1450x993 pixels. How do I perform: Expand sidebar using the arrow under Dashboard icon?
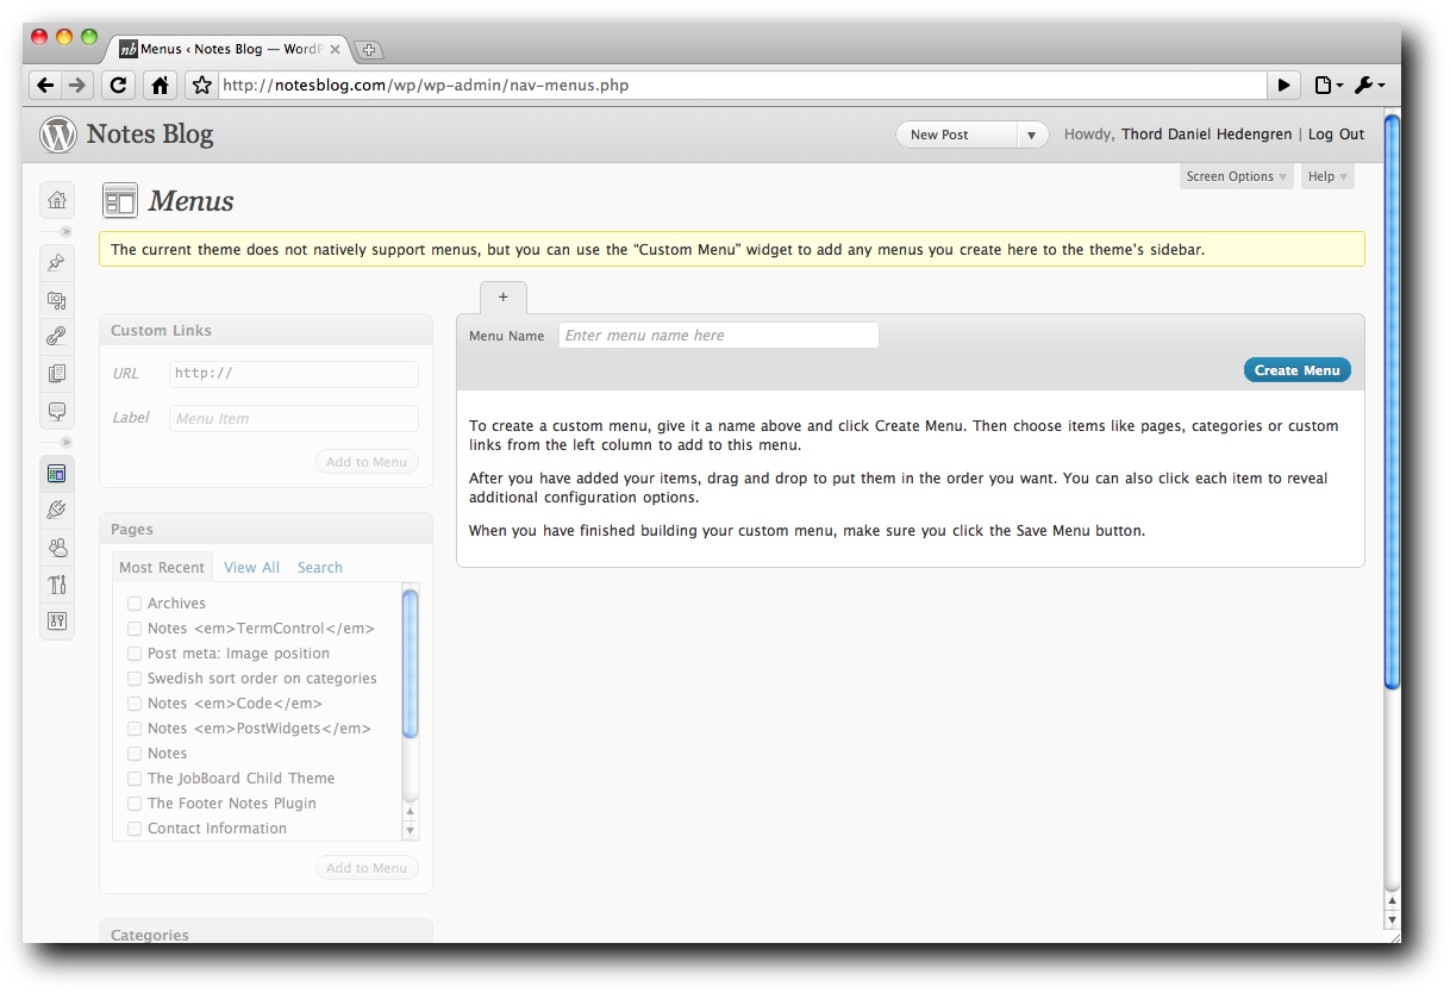[x=65, y=231]
